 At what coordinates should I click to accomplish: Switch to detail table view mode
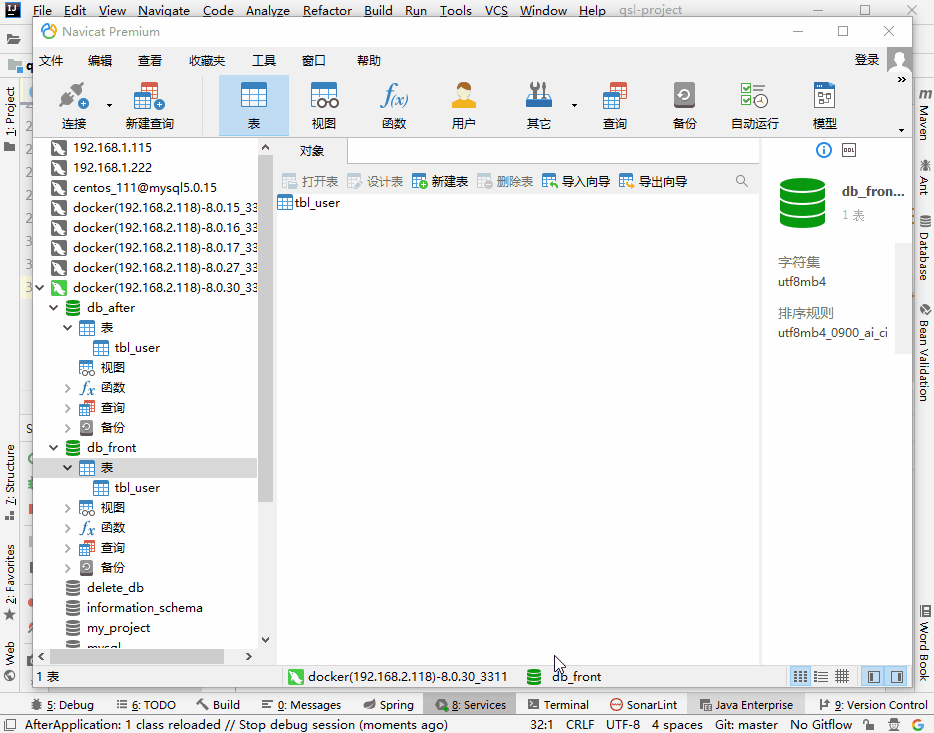[842, 676]
